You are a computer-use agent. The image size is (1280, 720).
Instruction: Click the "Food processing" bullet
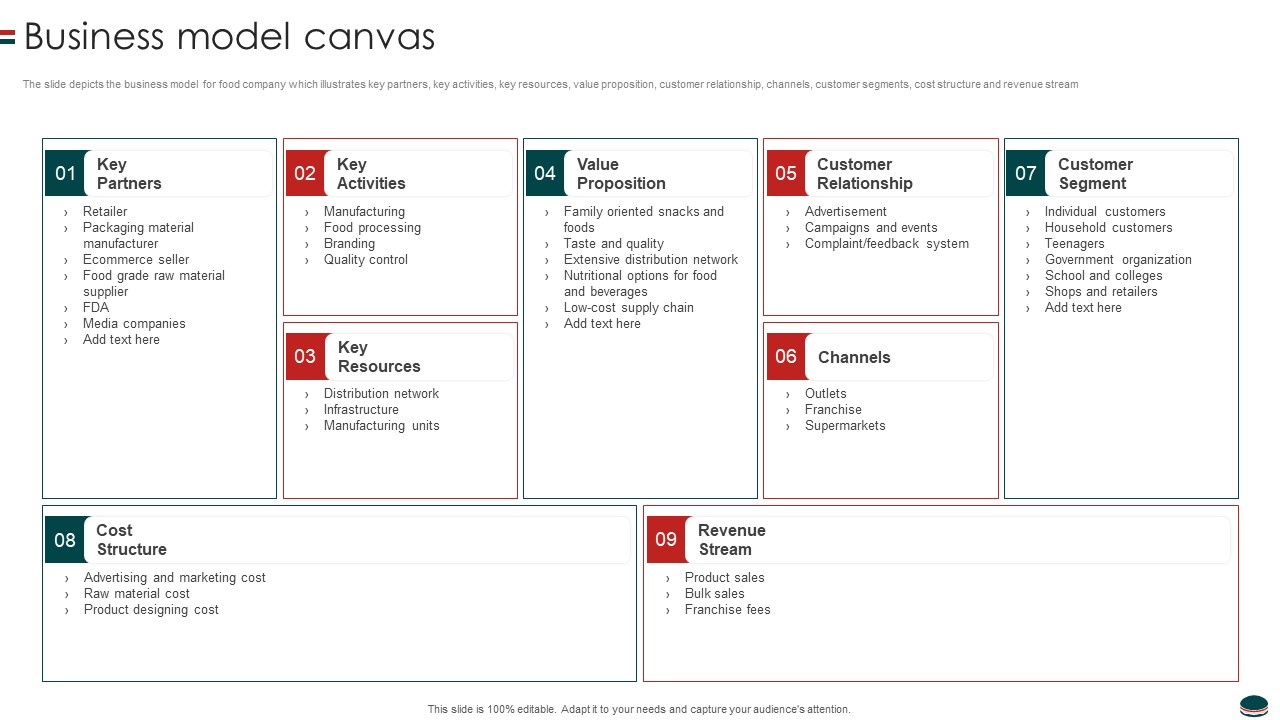[372, 228]
